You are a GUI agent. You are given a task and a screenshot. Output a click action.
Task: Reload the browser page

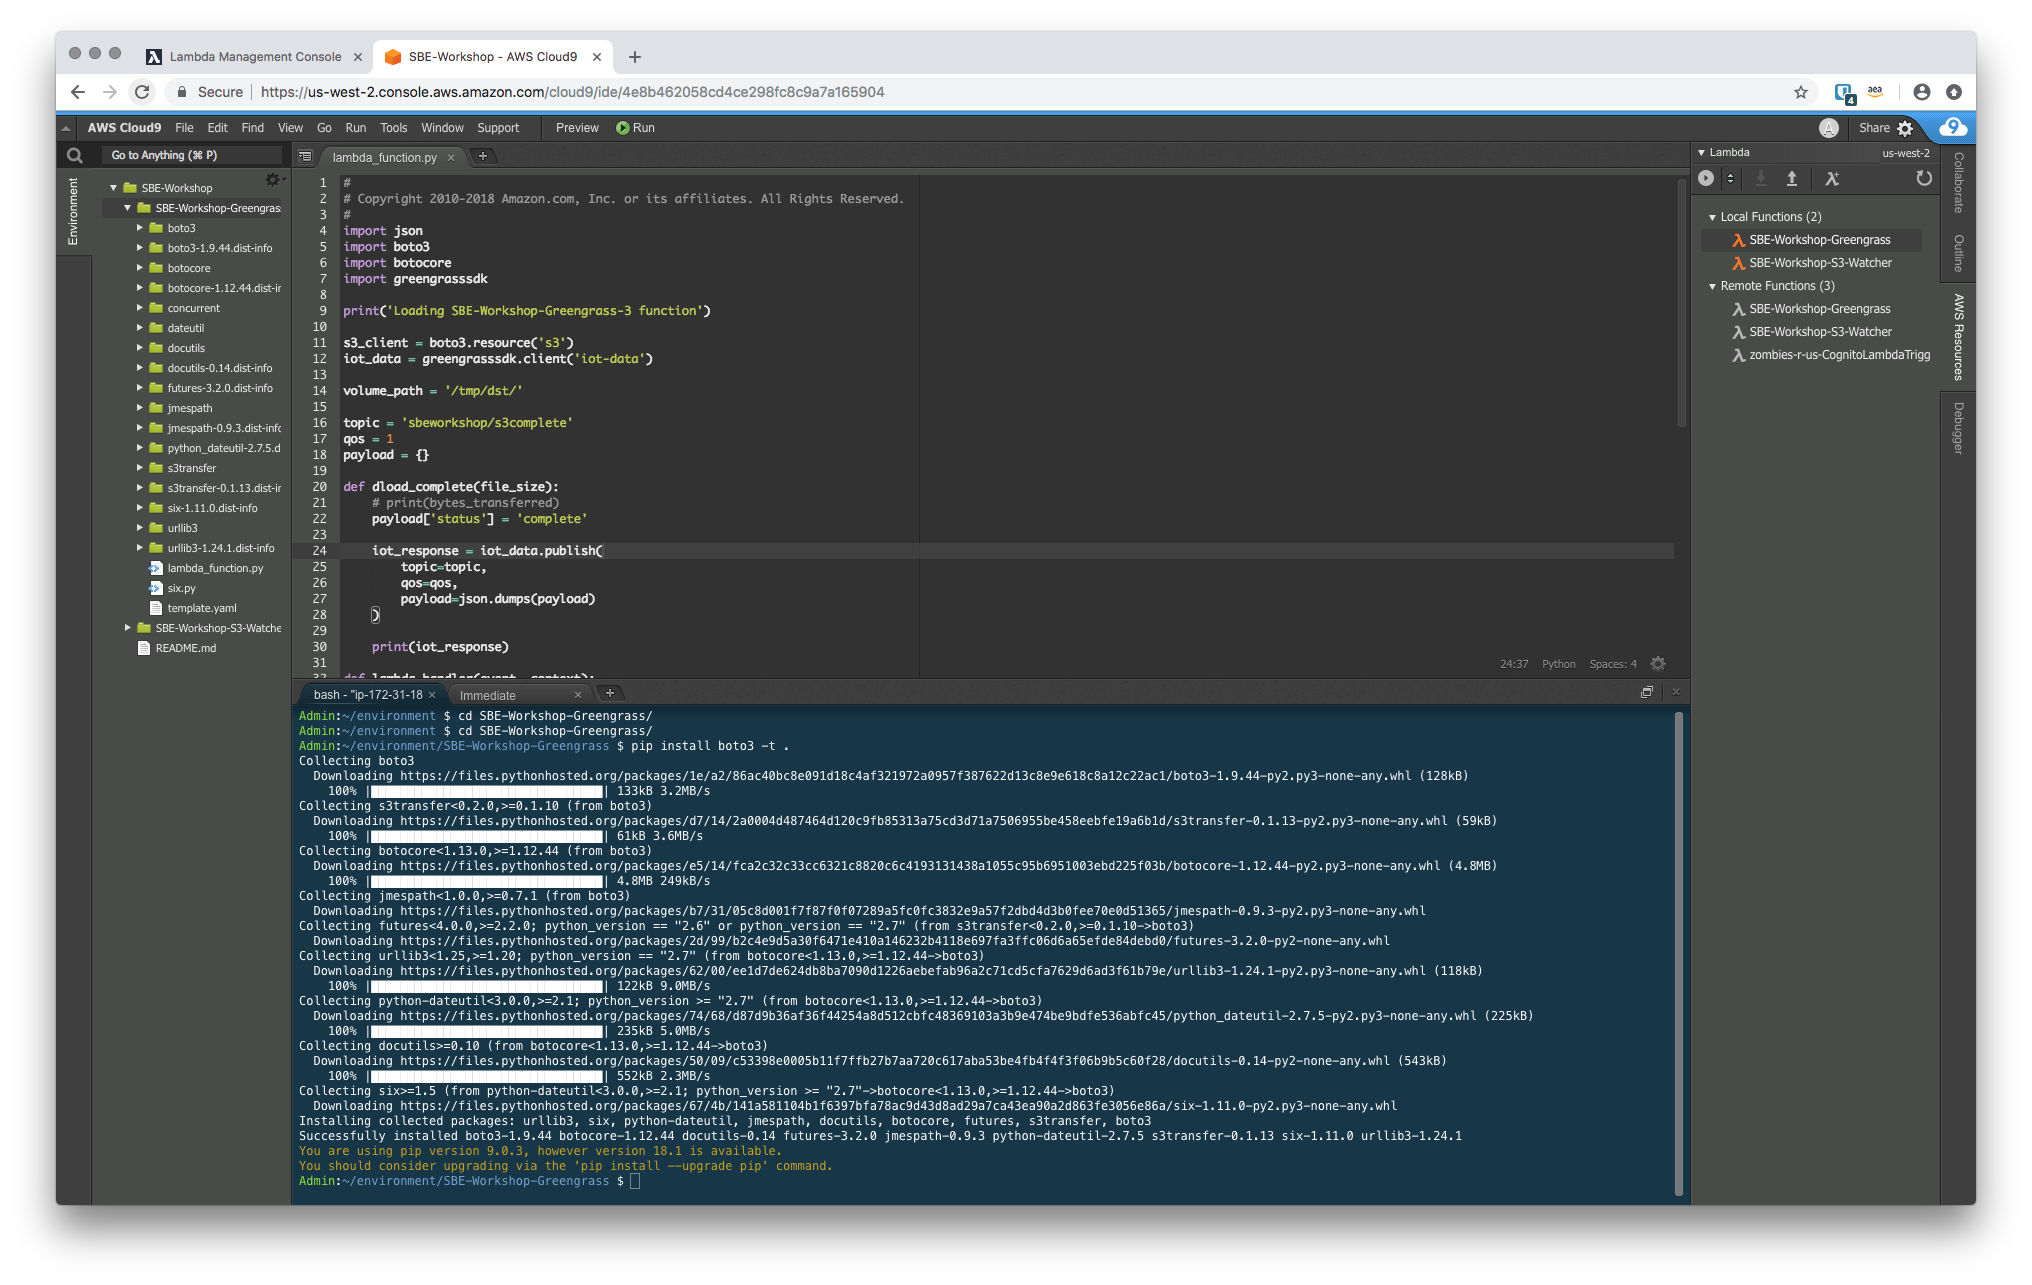[142, 92]
